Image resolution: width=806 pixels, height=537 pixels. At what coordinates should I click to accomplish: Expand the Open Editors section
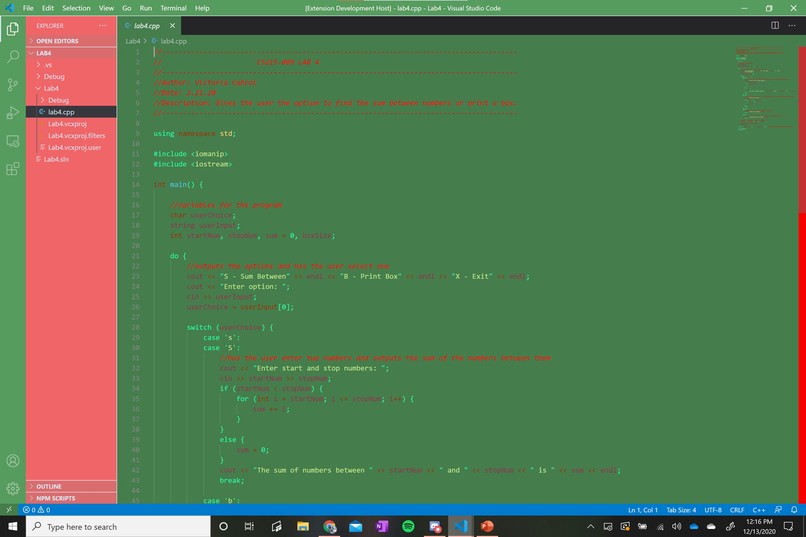pos(71,41)
